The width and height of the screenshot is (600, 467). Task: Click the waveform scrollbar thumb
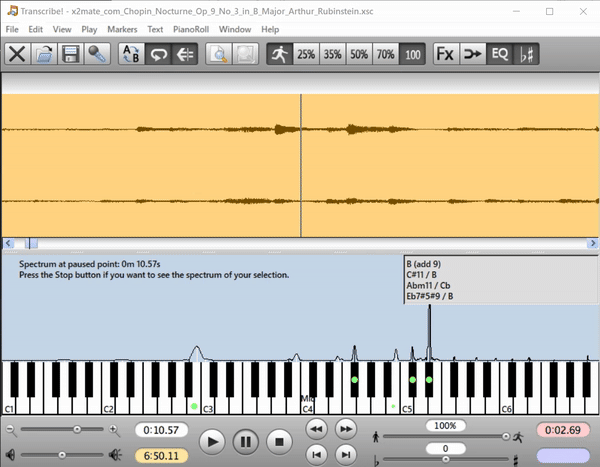point(31,243)
